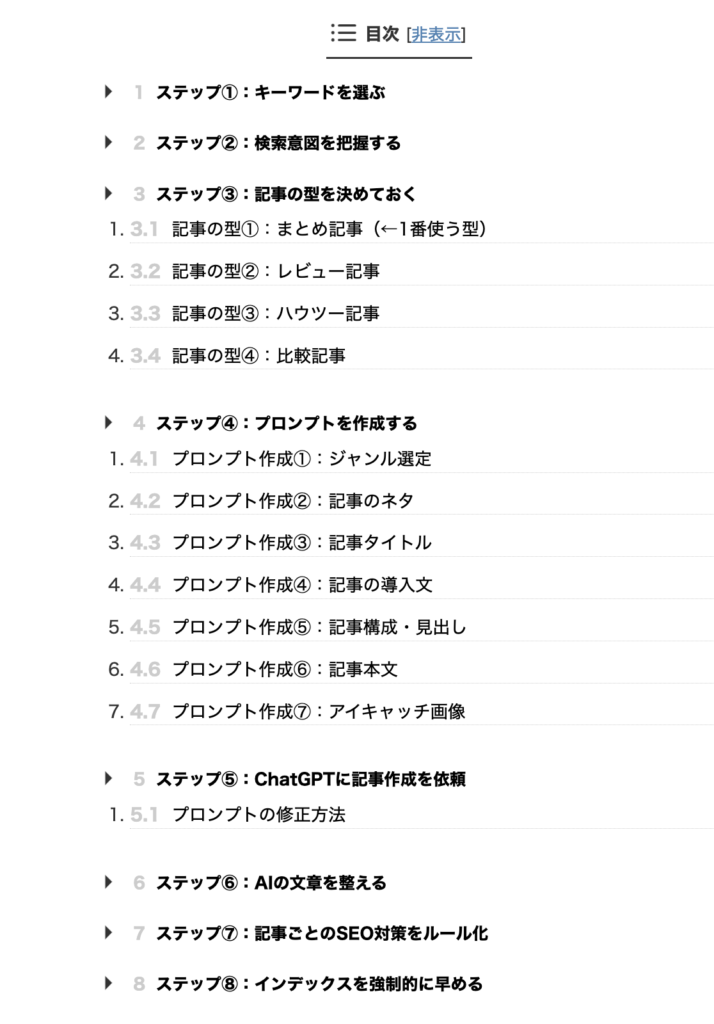Jump to the ステップ①：キーワードを選ぶ heading

[x=270, y=91]
